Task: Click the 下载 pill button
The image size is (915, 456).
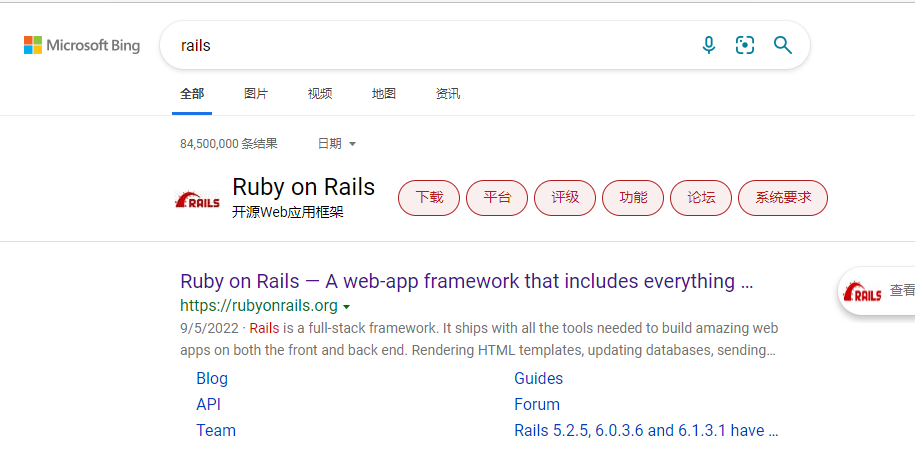Action: click(429, 198)
